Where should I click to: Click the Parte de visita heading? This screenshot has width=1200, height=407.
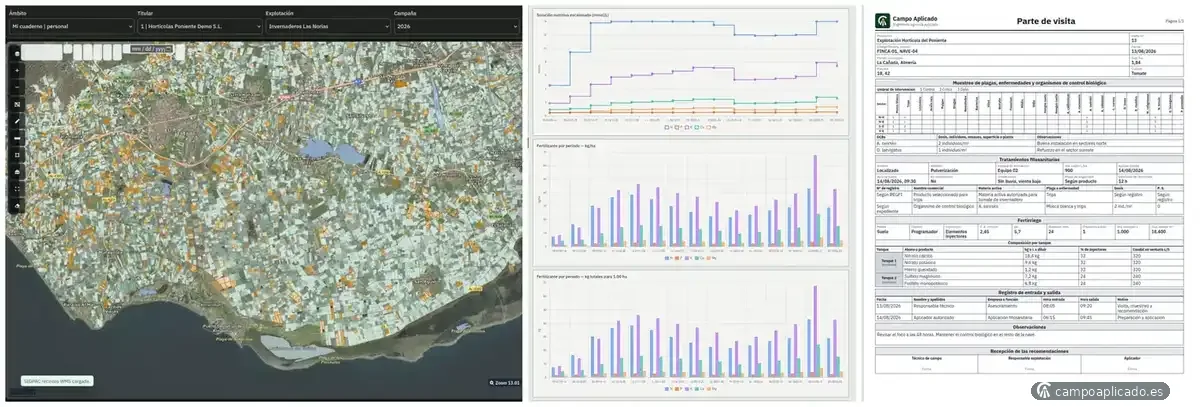tap(1046, 21)
